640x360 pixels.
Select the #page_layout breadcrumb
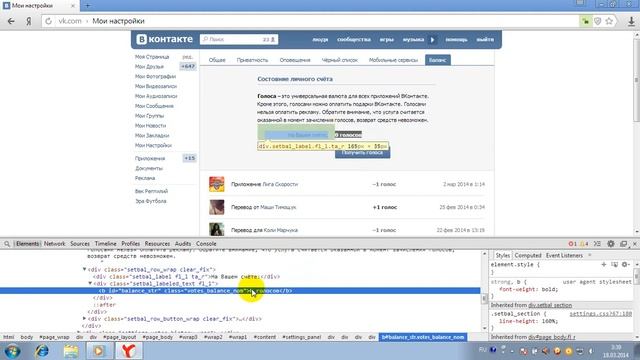tap(119, 337)
